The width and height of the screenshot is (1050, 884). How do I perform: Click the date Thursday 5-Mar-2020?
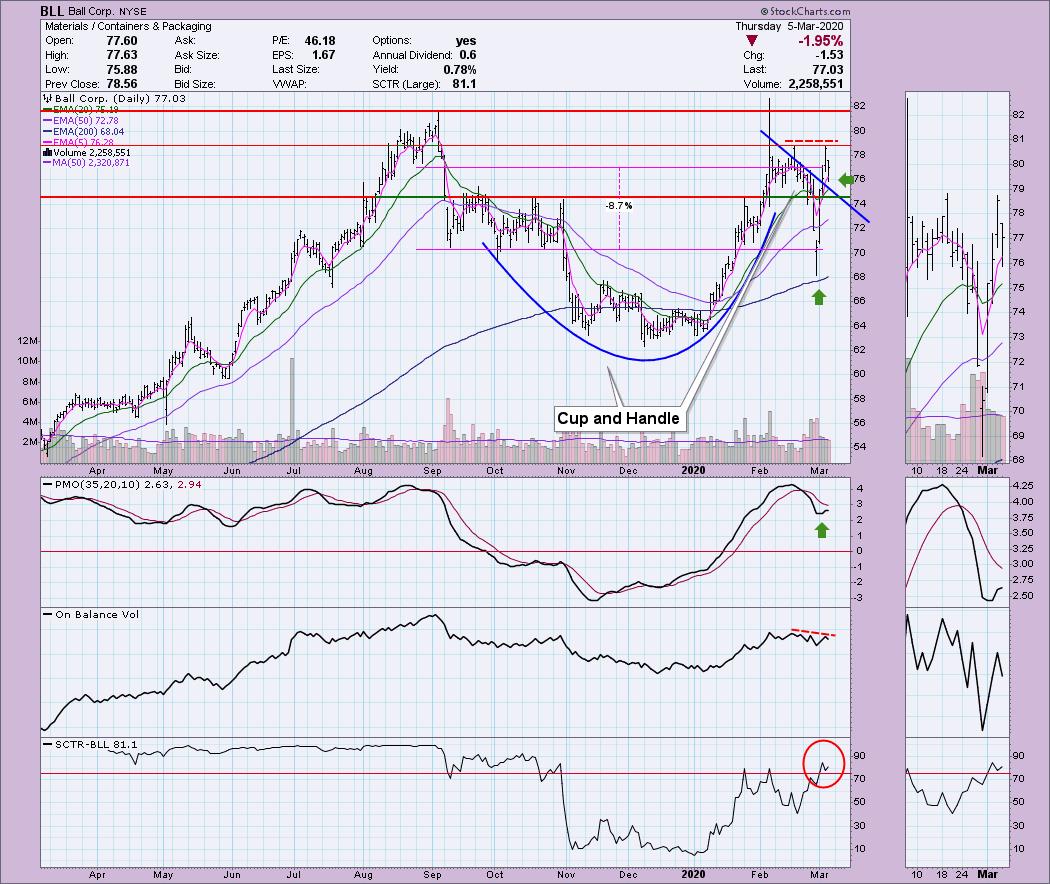[x=790, y=26]
